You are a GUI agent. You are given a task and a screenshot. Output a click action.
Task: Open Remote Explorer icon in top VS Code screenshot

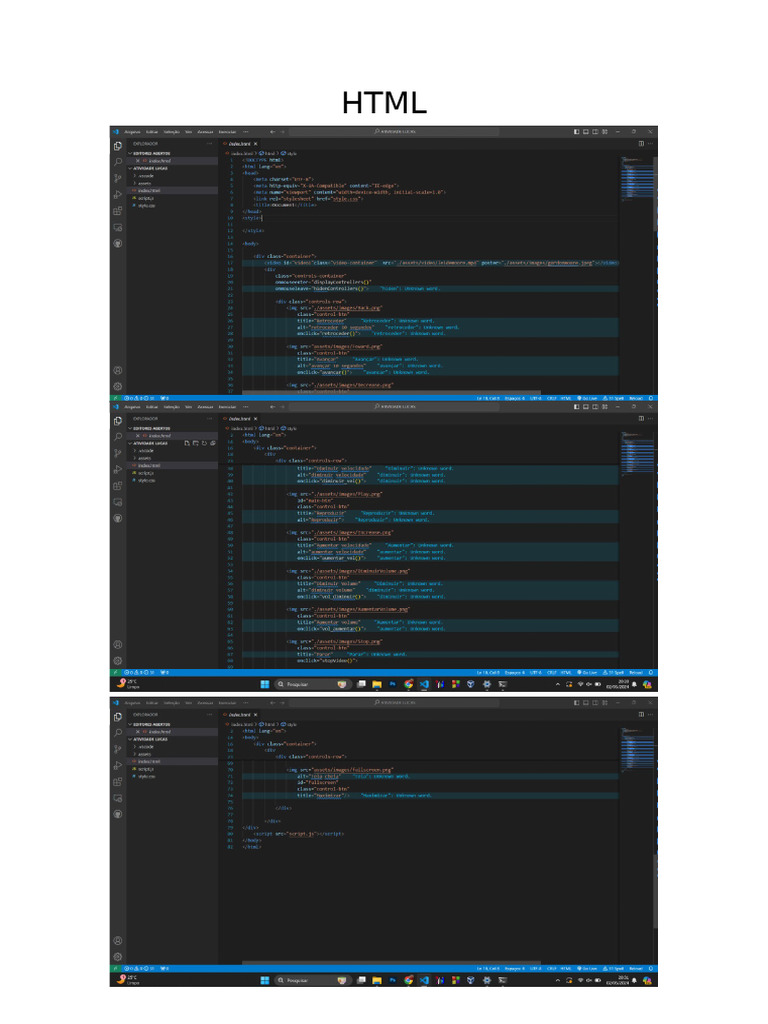coord(118,227)
